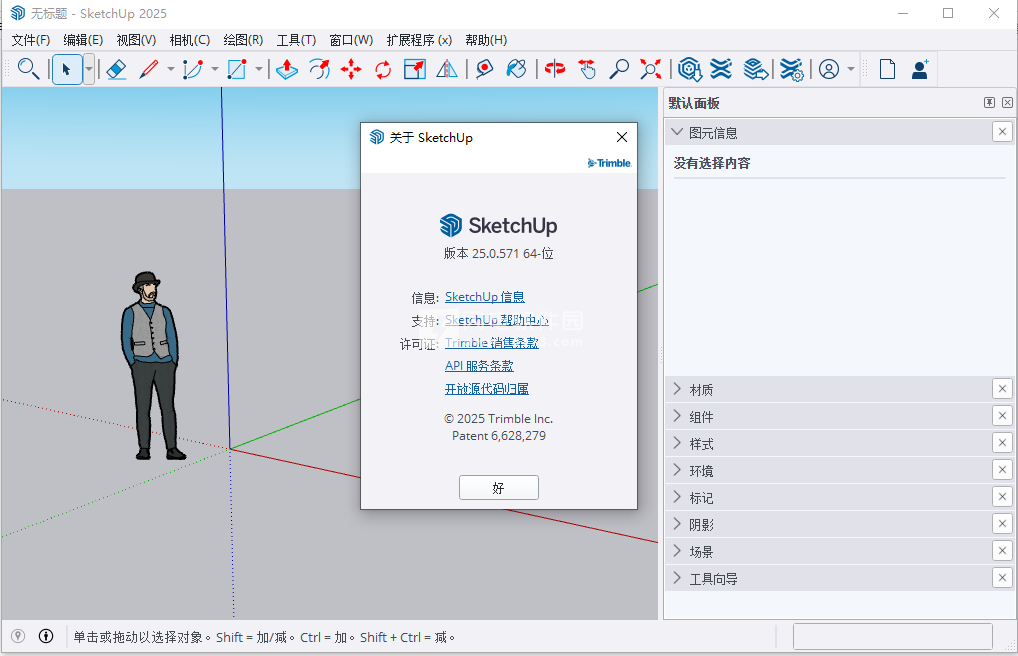Screen dimensions: 1018x656
Task: Open the 工具(T) menu
Action: pyautogui.click(x=296, y=40)
